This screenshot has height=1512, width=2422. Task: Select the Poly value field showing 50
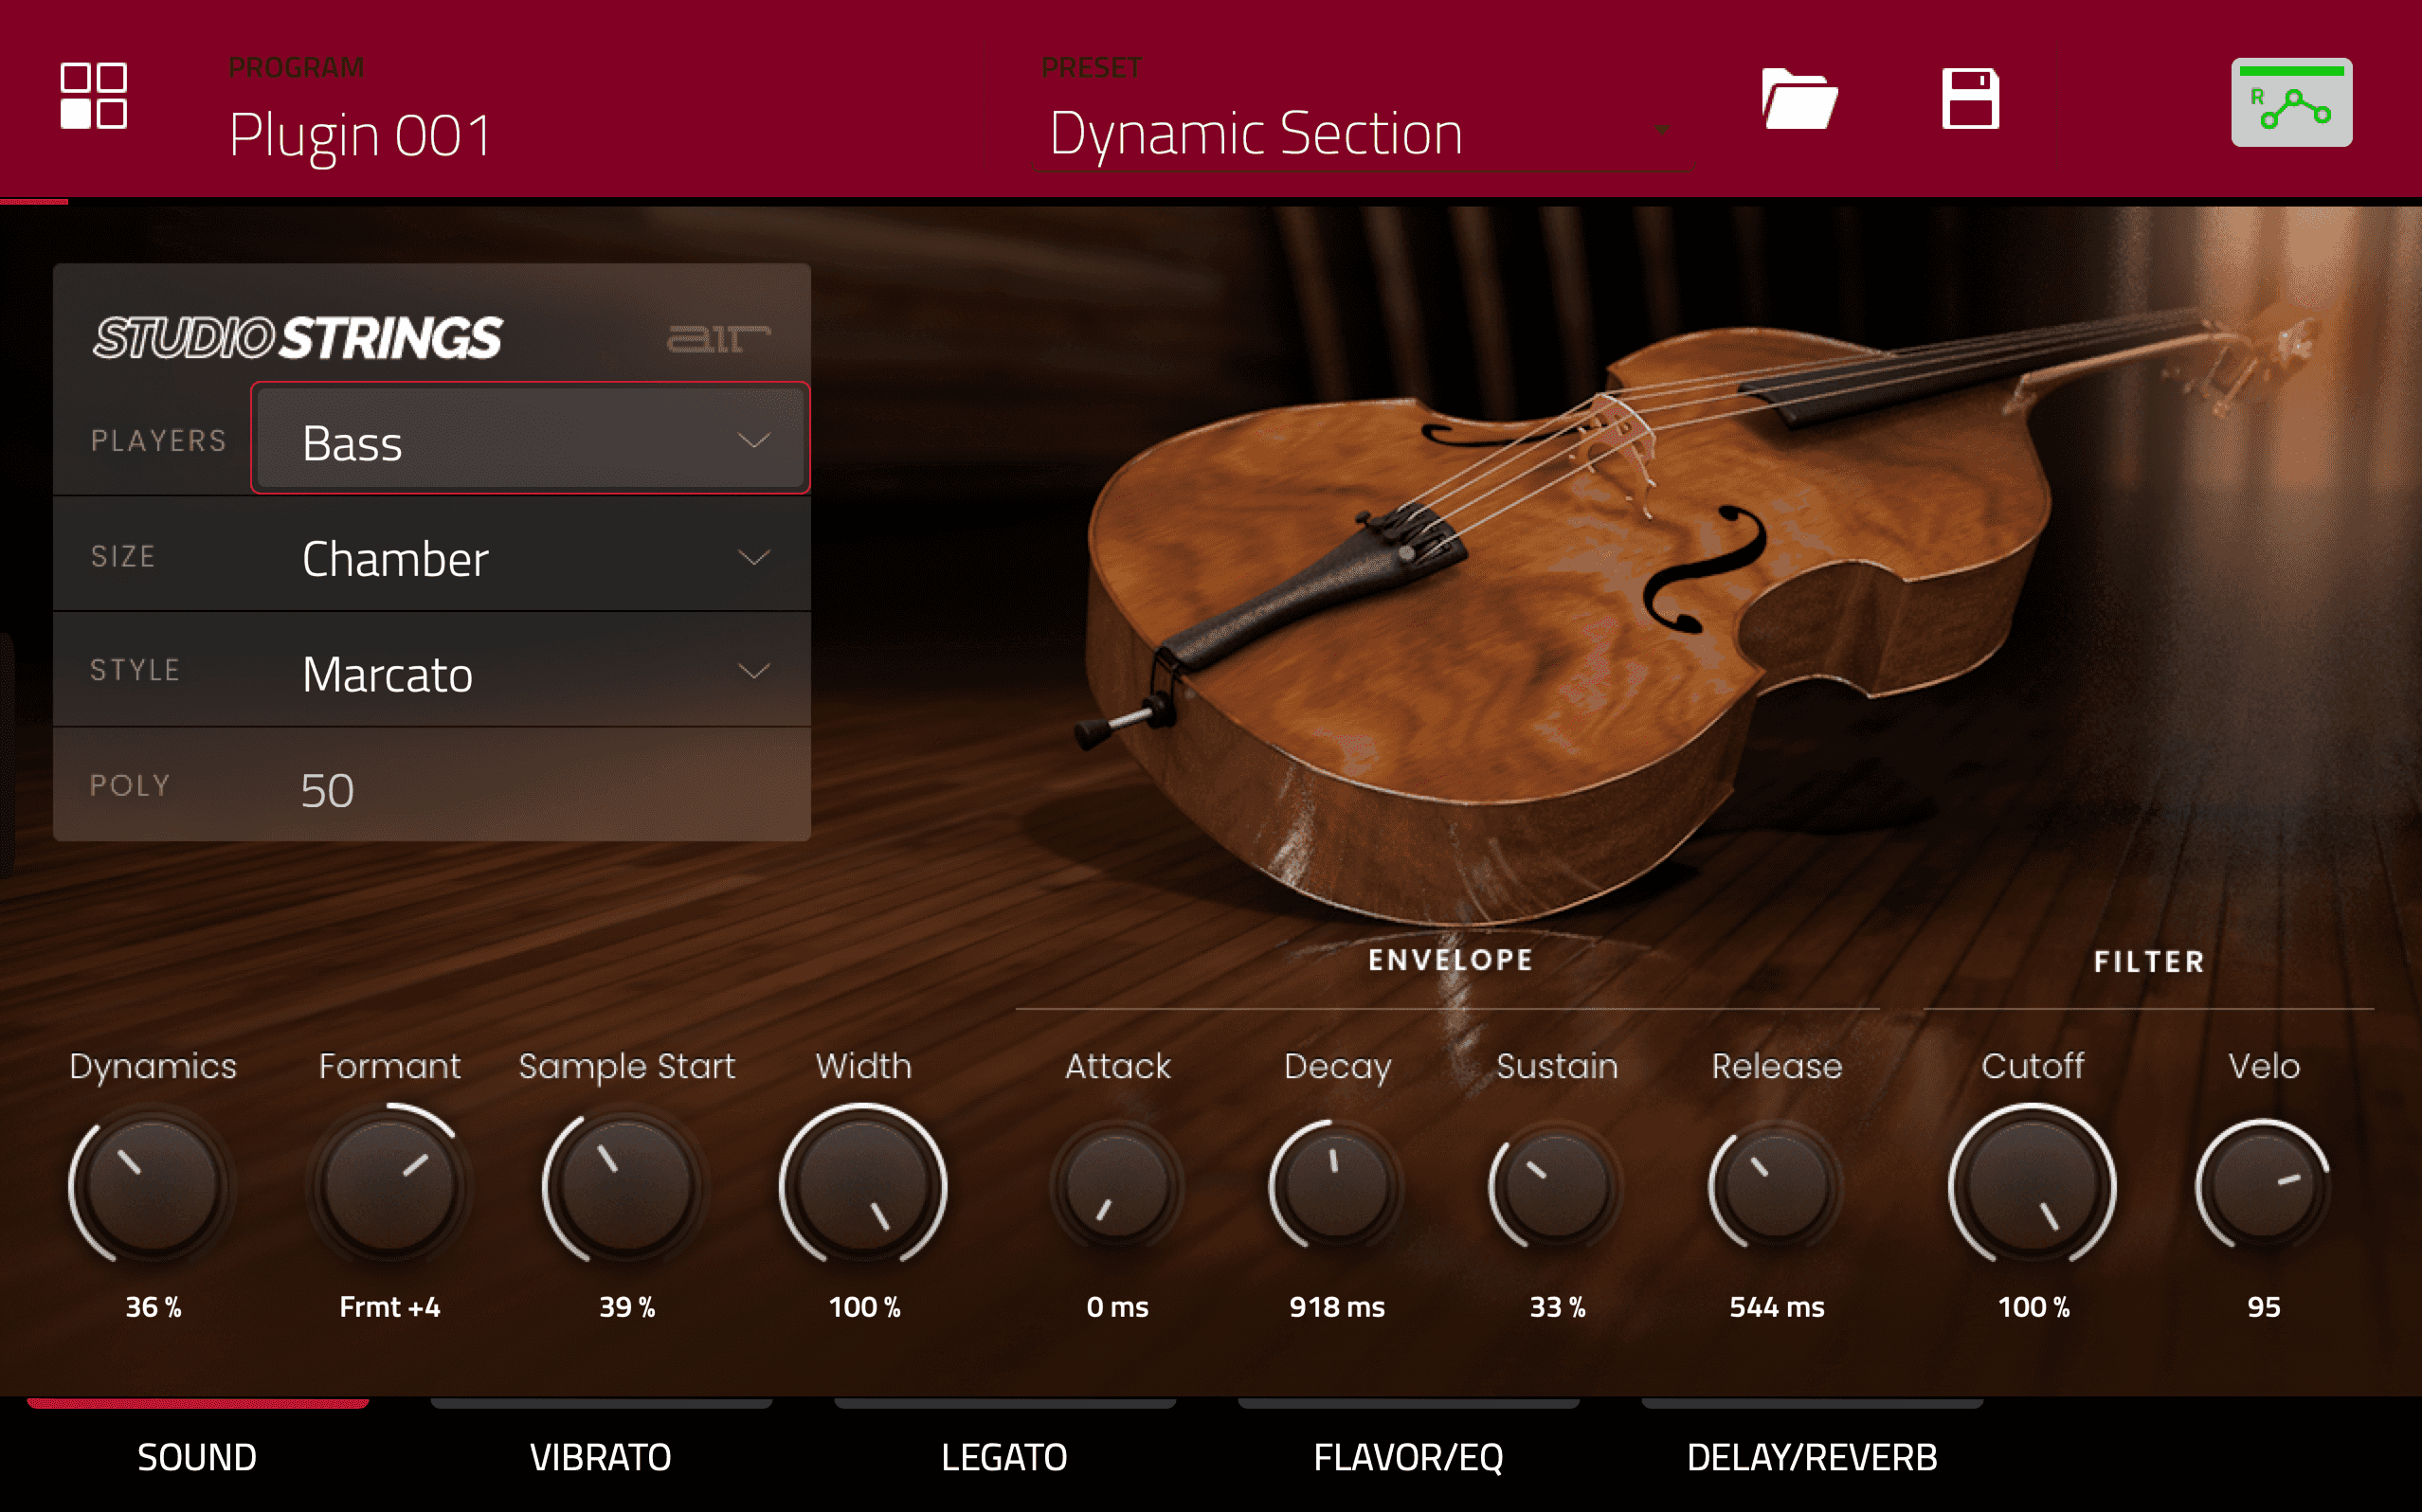[x=328, y=789]
